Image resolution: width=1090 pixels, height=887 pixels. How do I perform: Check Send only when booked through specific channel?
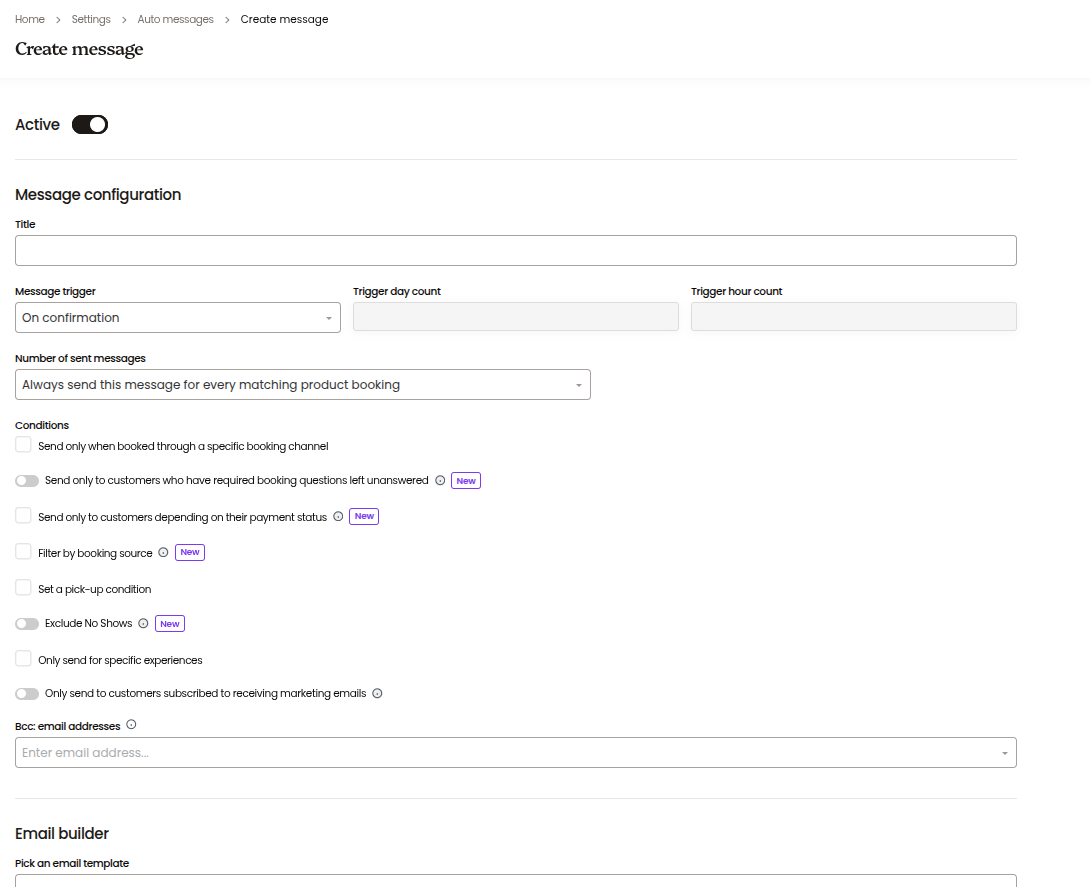coord(24,445)
